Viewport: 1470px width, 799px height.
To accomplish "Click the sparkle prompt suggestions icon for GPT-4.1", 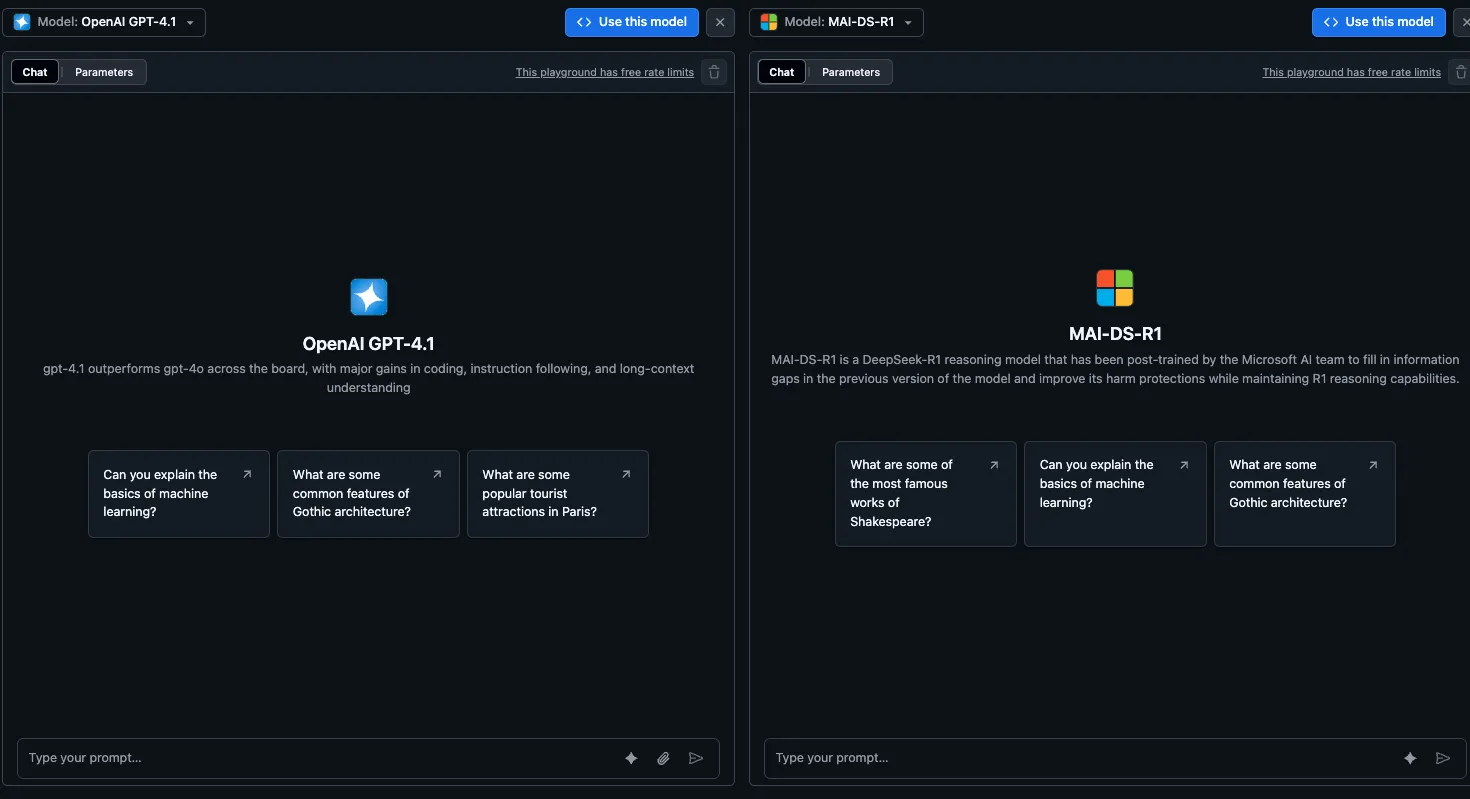I will pos(631,758).
